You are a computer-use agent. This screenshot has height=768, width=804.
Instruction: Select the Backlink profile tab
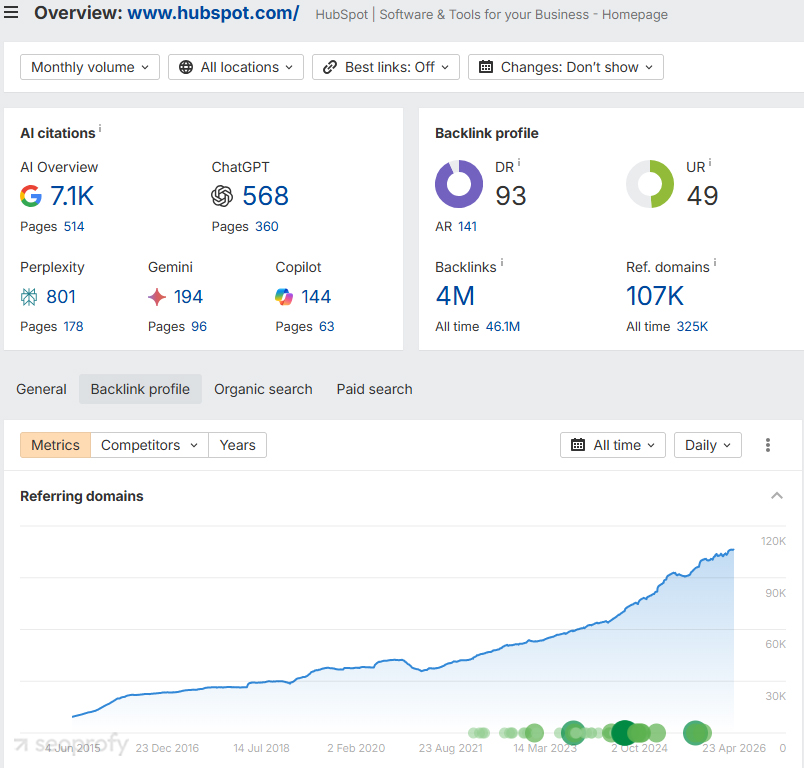(140, 389)
